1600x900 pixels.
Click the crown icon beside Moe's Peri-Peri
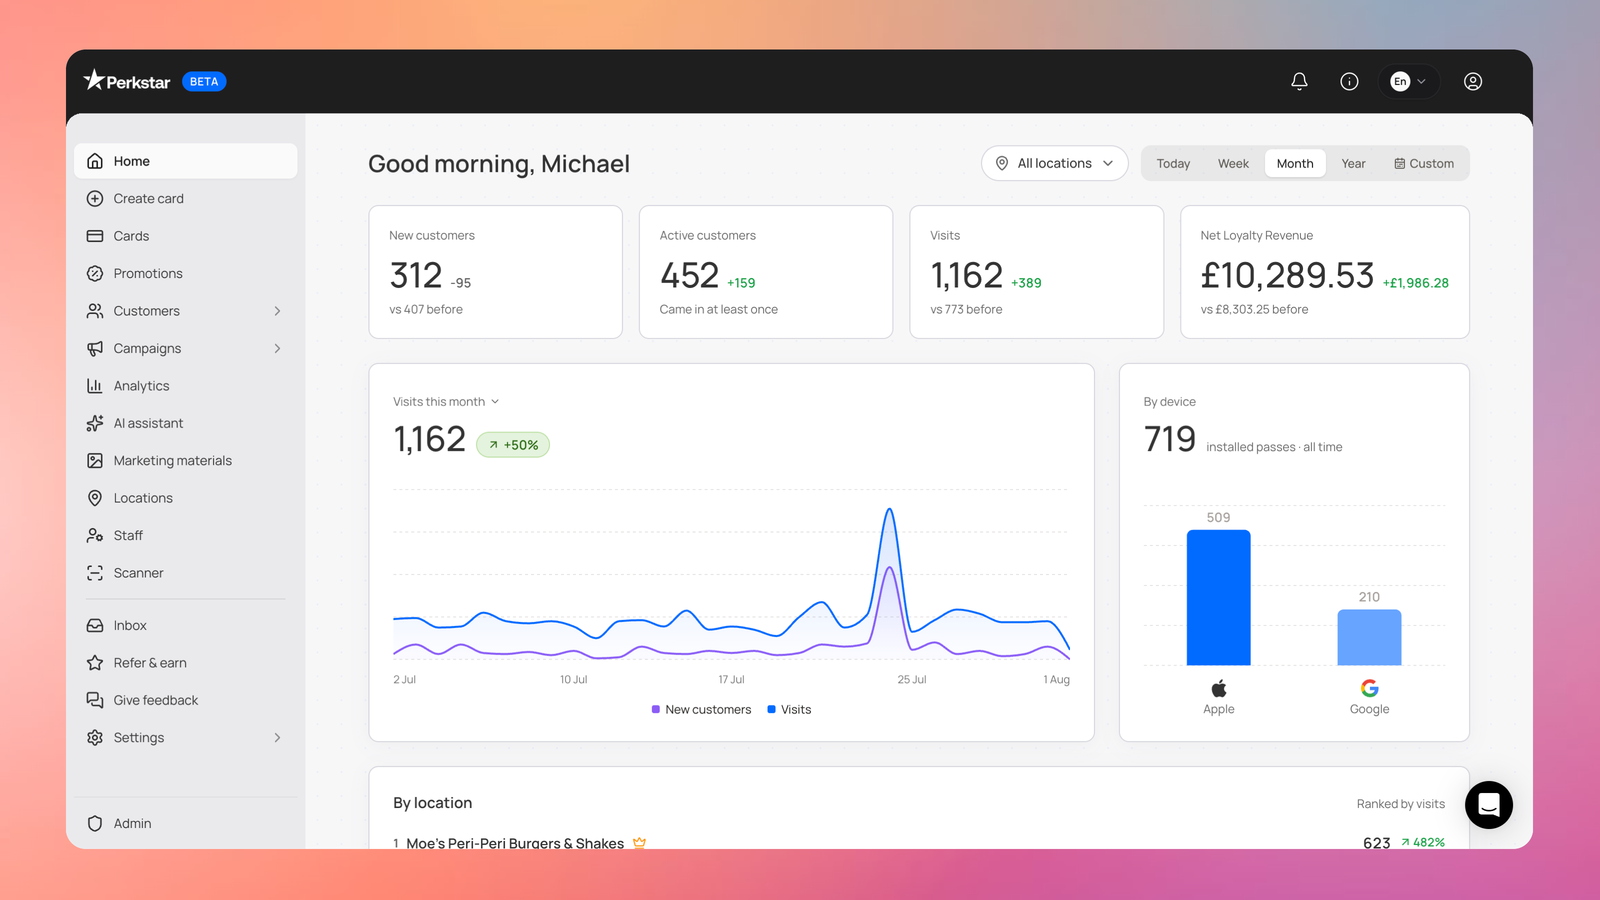[639, 843]
